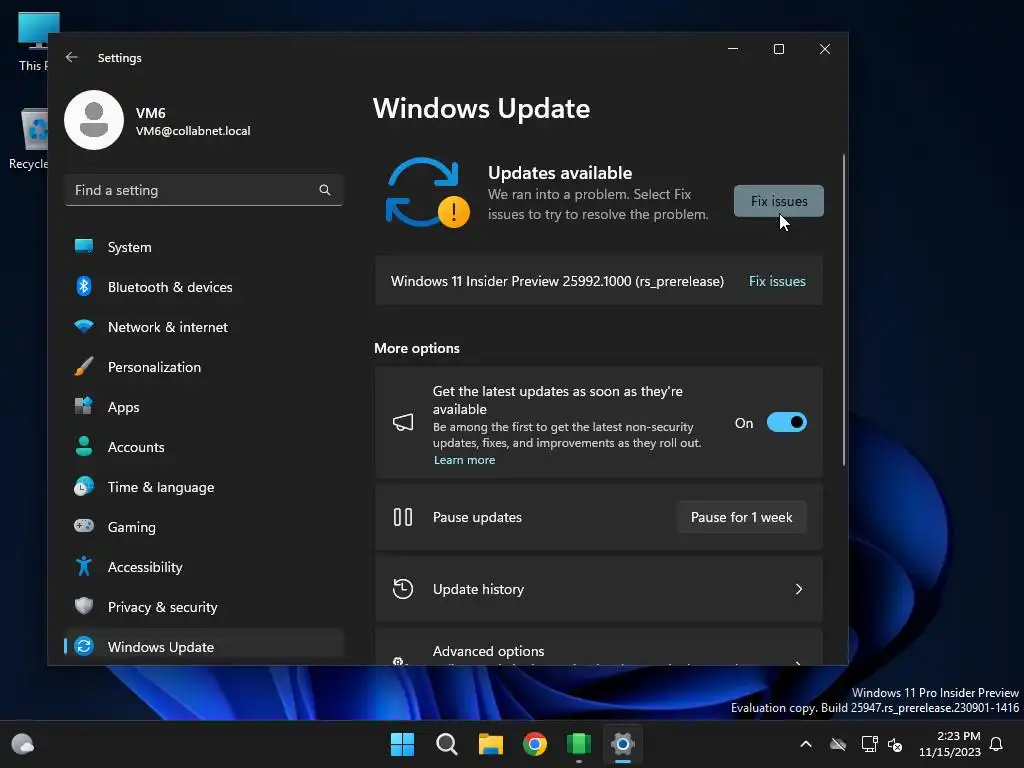This screenshot has height=768, width=1024.
Task: Click the Fix issues button
Action: (x=778, y=201)
